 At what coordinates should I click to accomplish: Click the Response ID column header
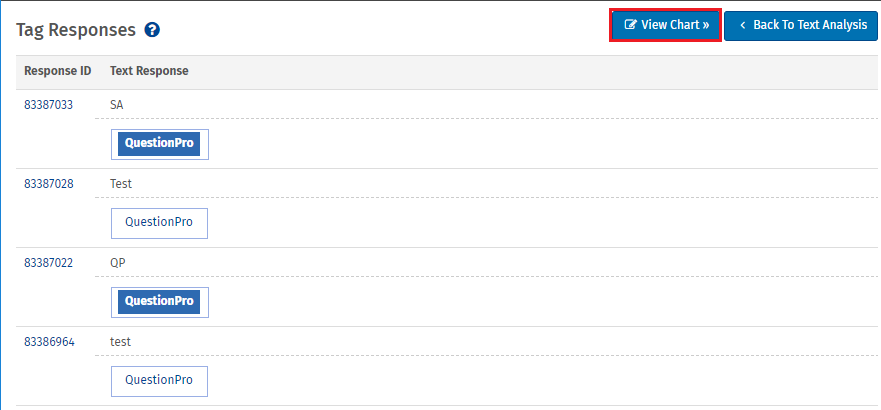click(58, 71)
